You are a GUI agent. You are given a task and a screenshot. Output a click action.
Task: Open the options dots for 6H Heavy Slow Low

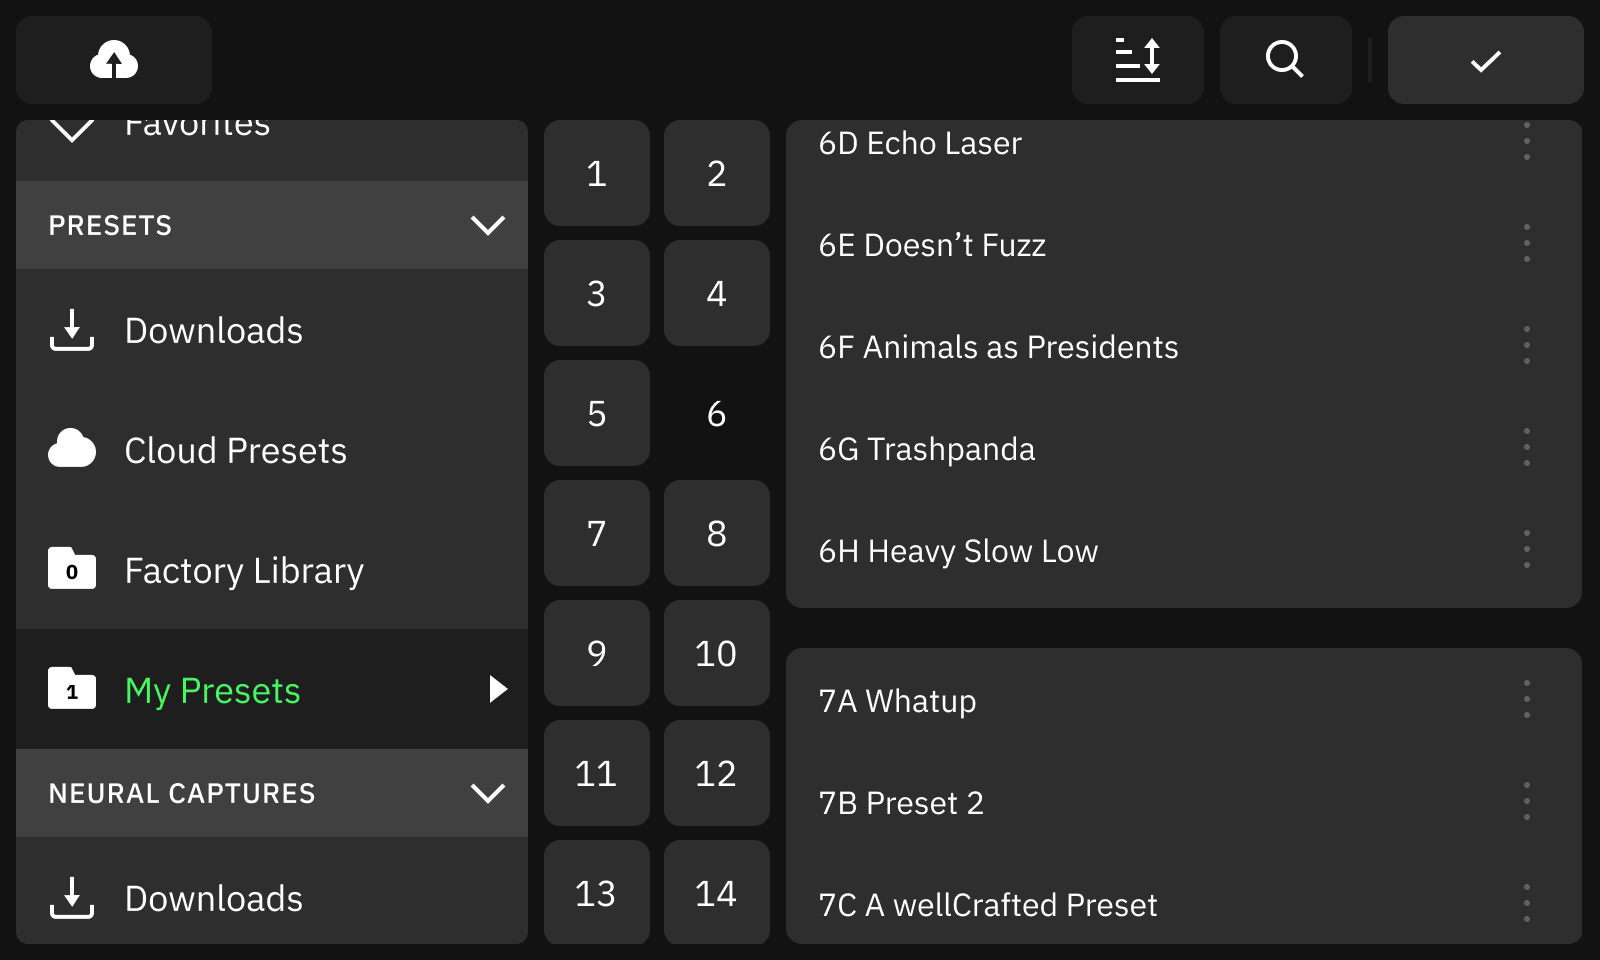(x=1526, y=549)
